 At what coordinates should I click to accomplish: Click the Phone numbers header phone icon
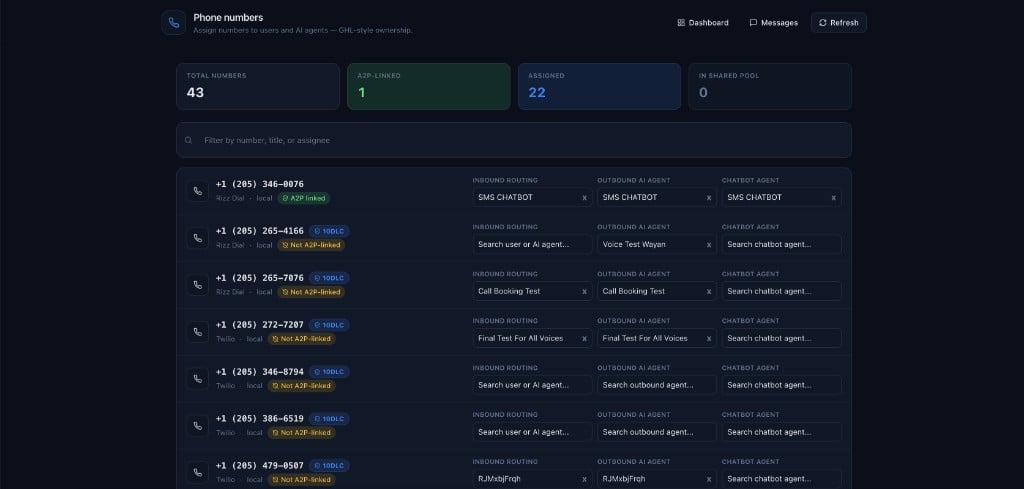click(174, 23)
